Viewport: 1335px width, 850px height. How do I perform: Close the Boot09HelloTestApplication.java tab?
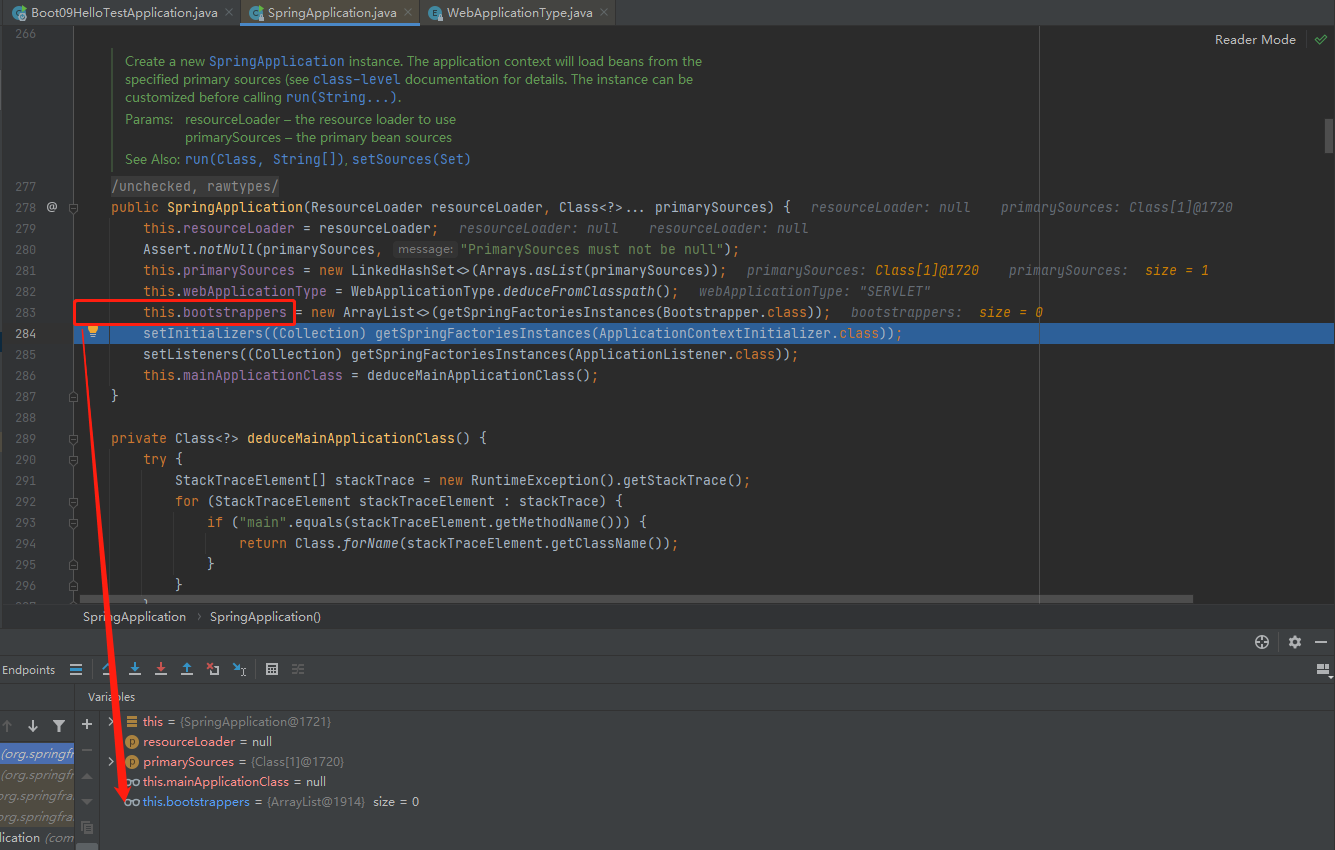[x=228, y=12]
